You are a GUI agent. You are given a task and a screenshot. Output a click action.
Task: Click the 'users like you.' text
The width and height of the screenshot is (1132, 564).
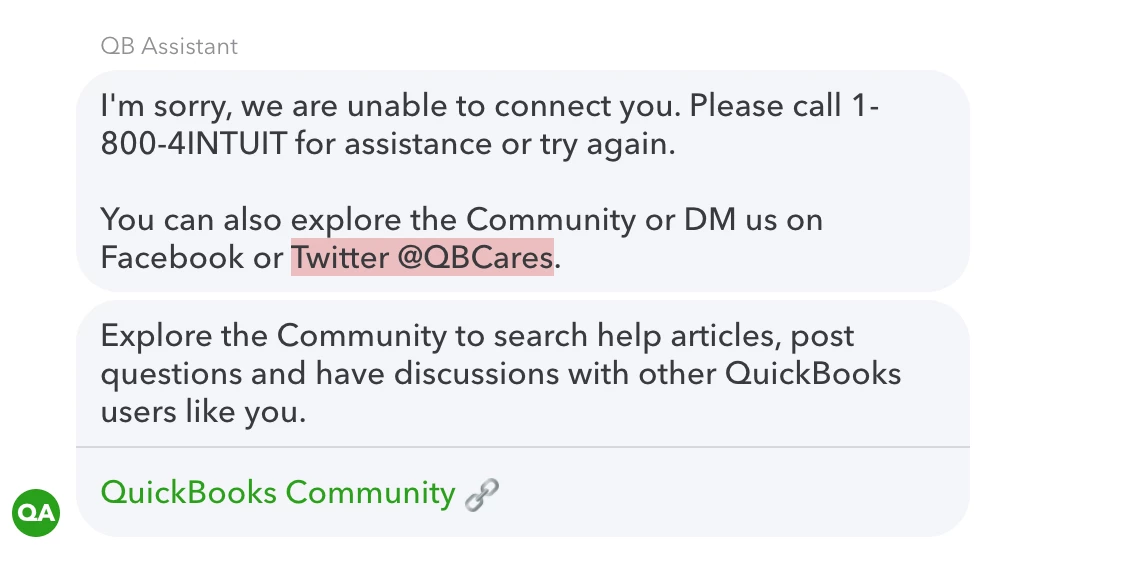click(x=204, y=412)
